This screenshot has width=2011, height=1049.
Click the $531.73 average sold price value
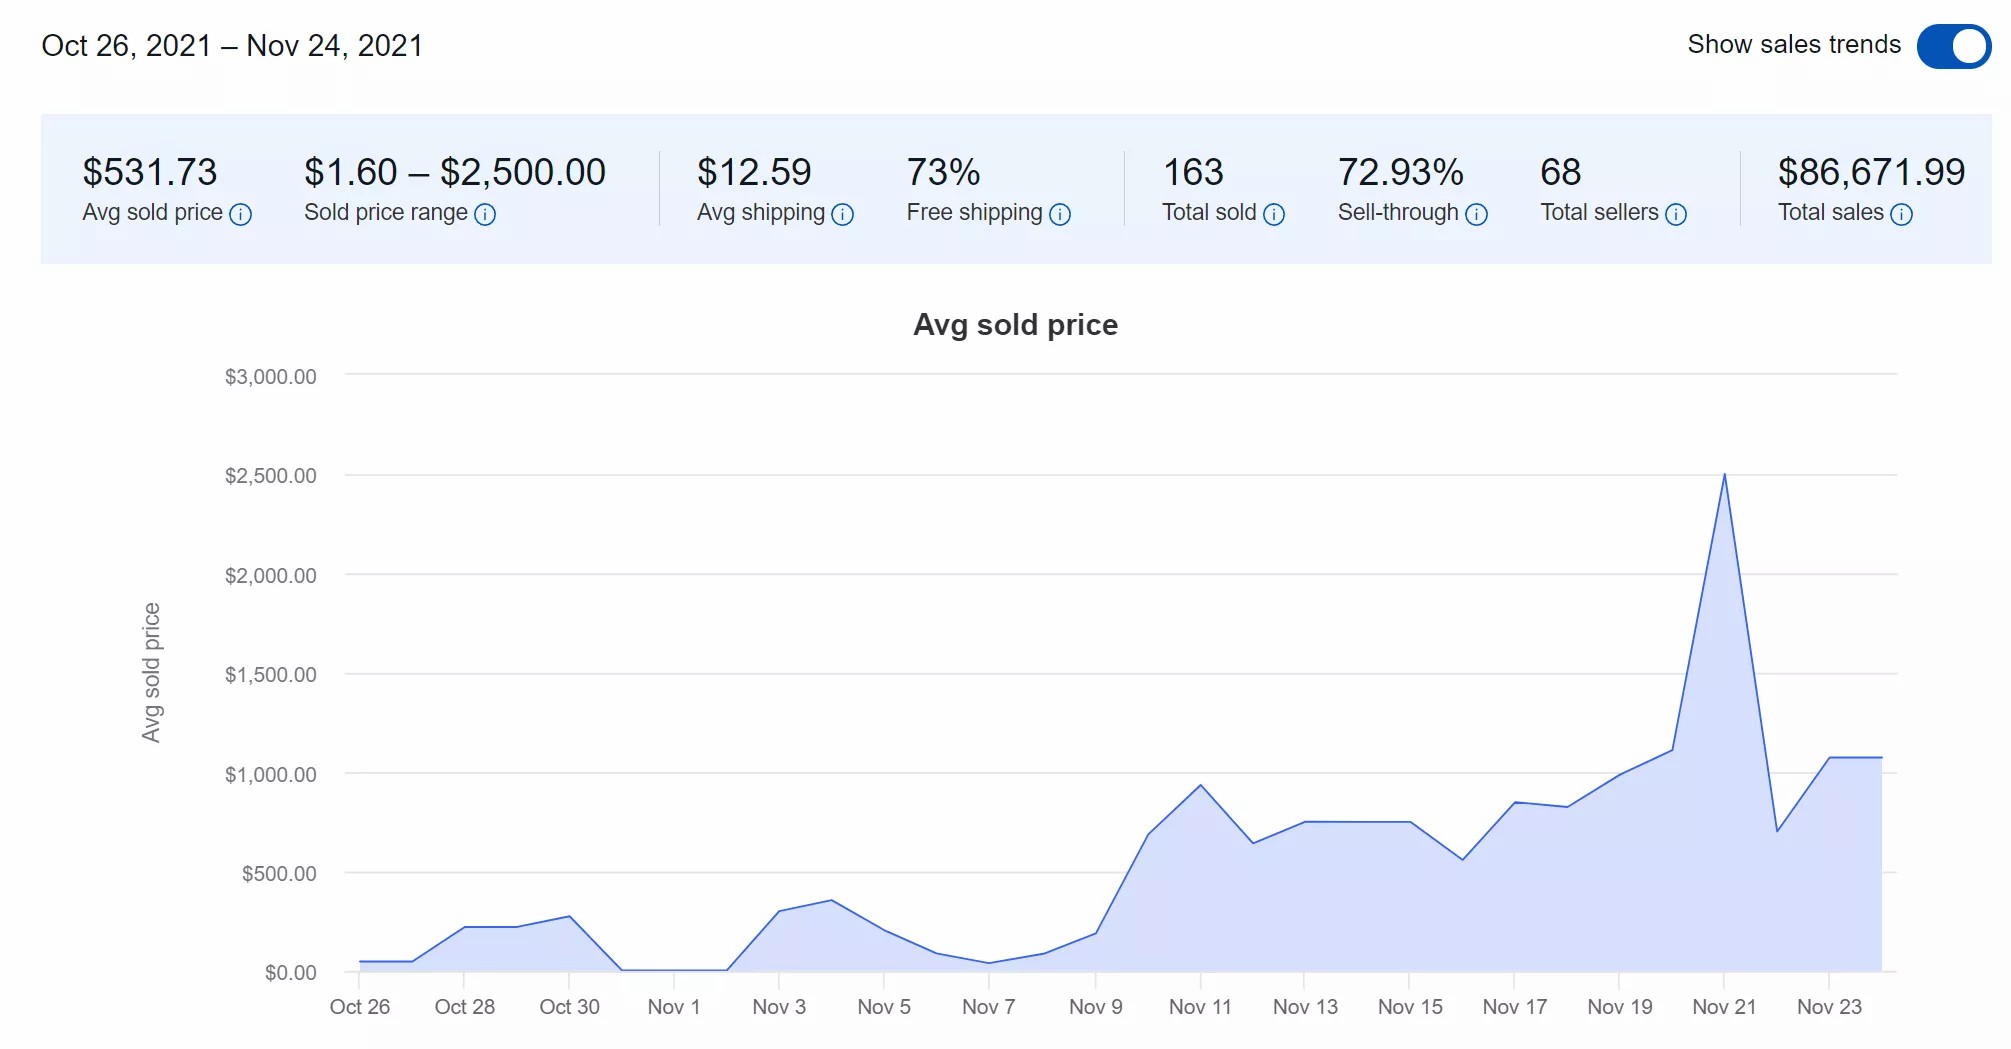tap(150, 172)
